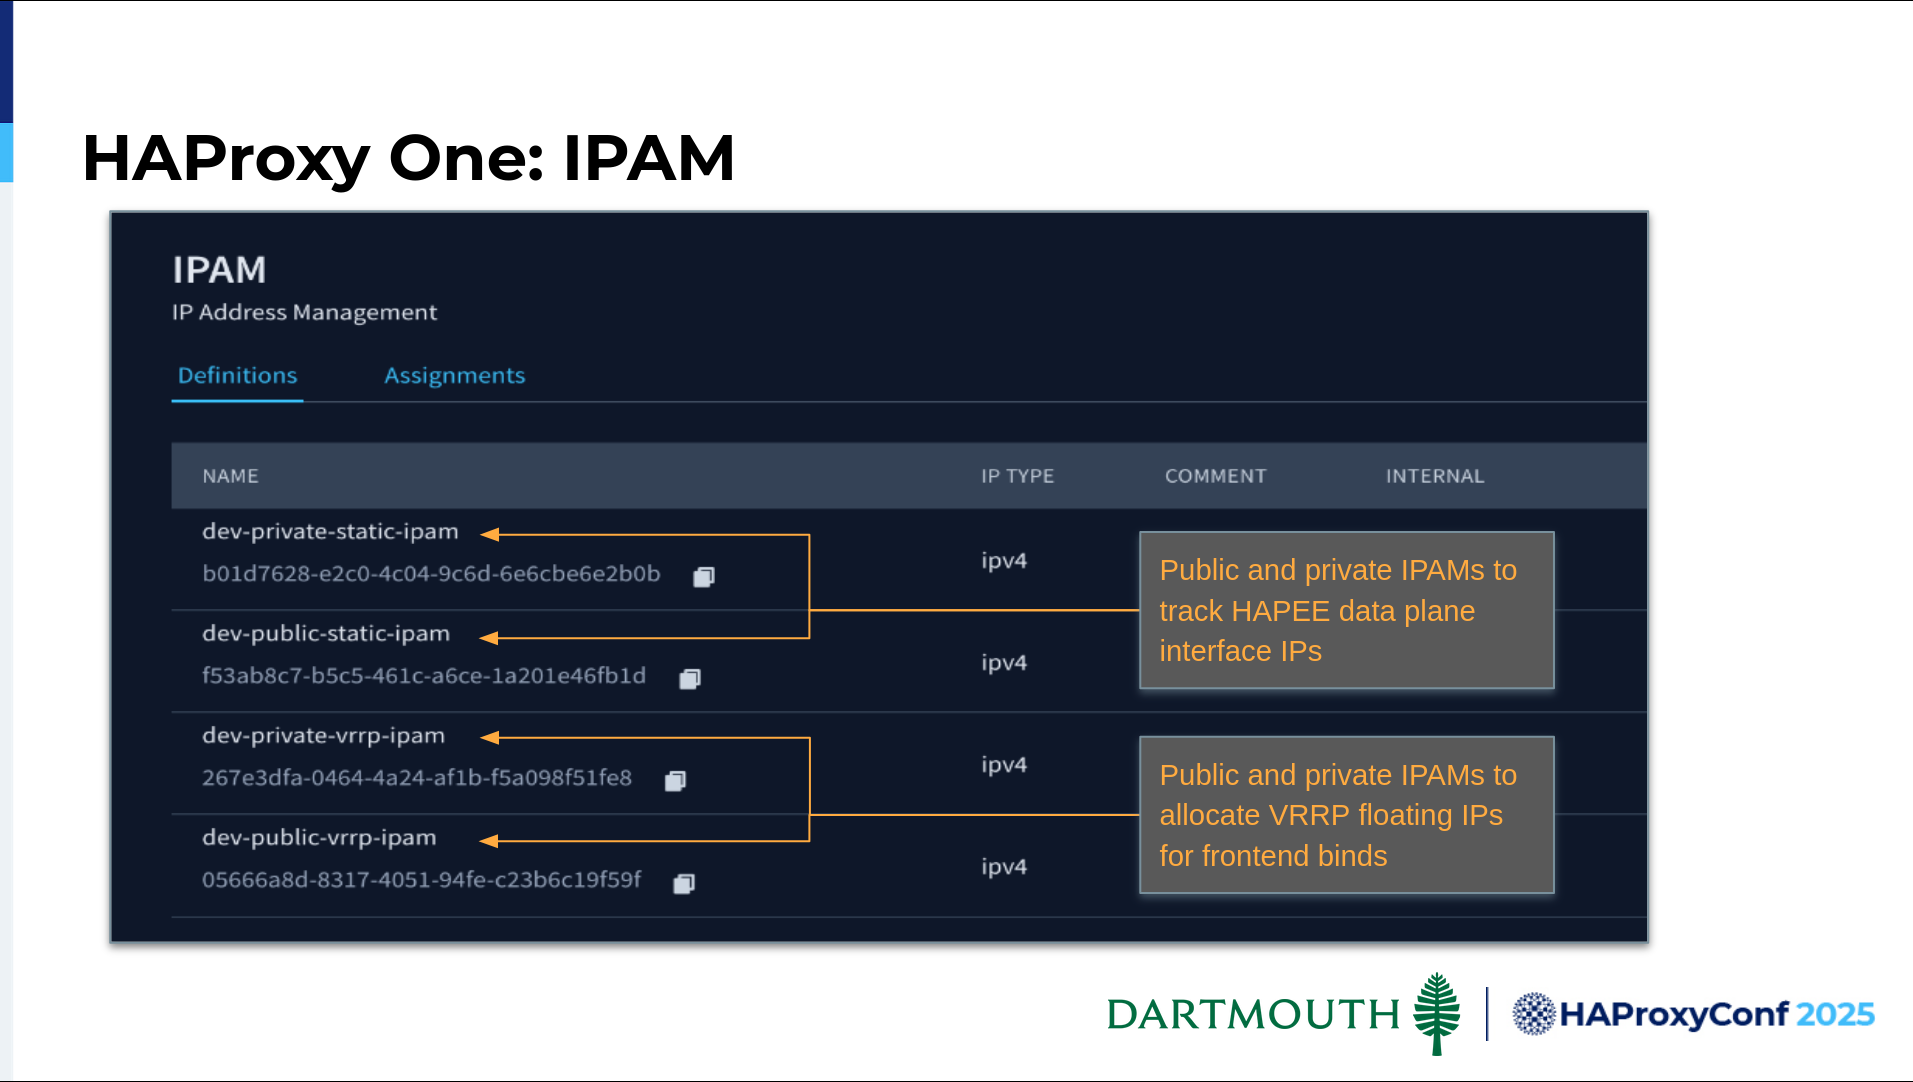Sort by the IP TYPE column header
The height and width of the screenshot is (1082, 1913).
coord(1017,476)
